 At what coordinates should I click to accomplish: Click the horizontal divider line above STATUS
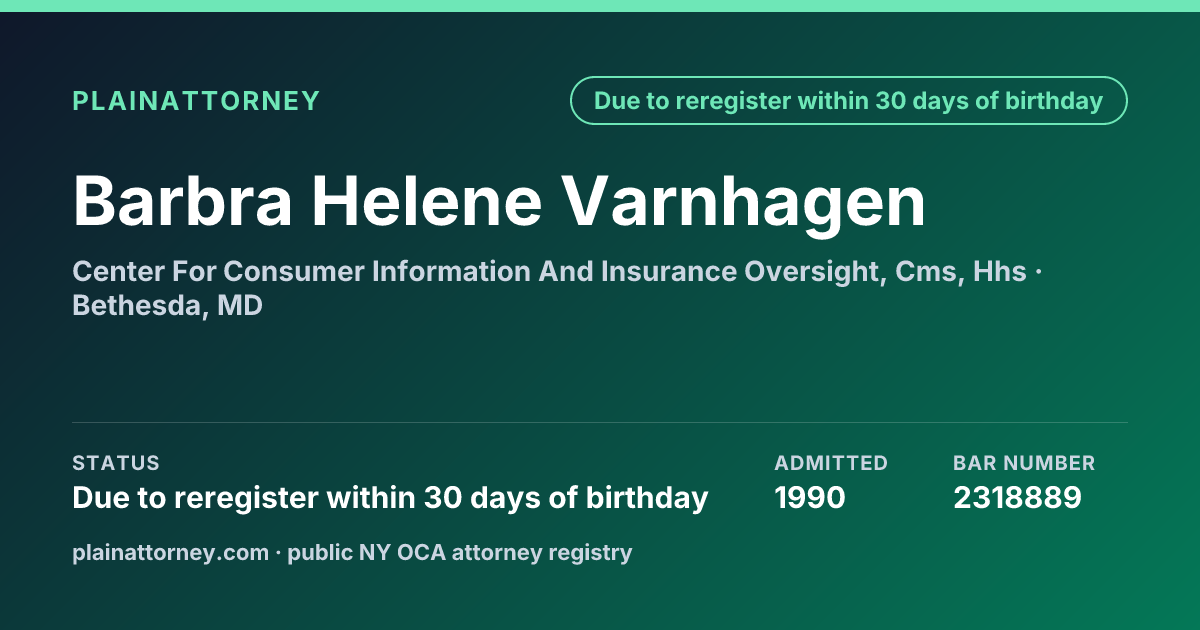click(600, 422)
